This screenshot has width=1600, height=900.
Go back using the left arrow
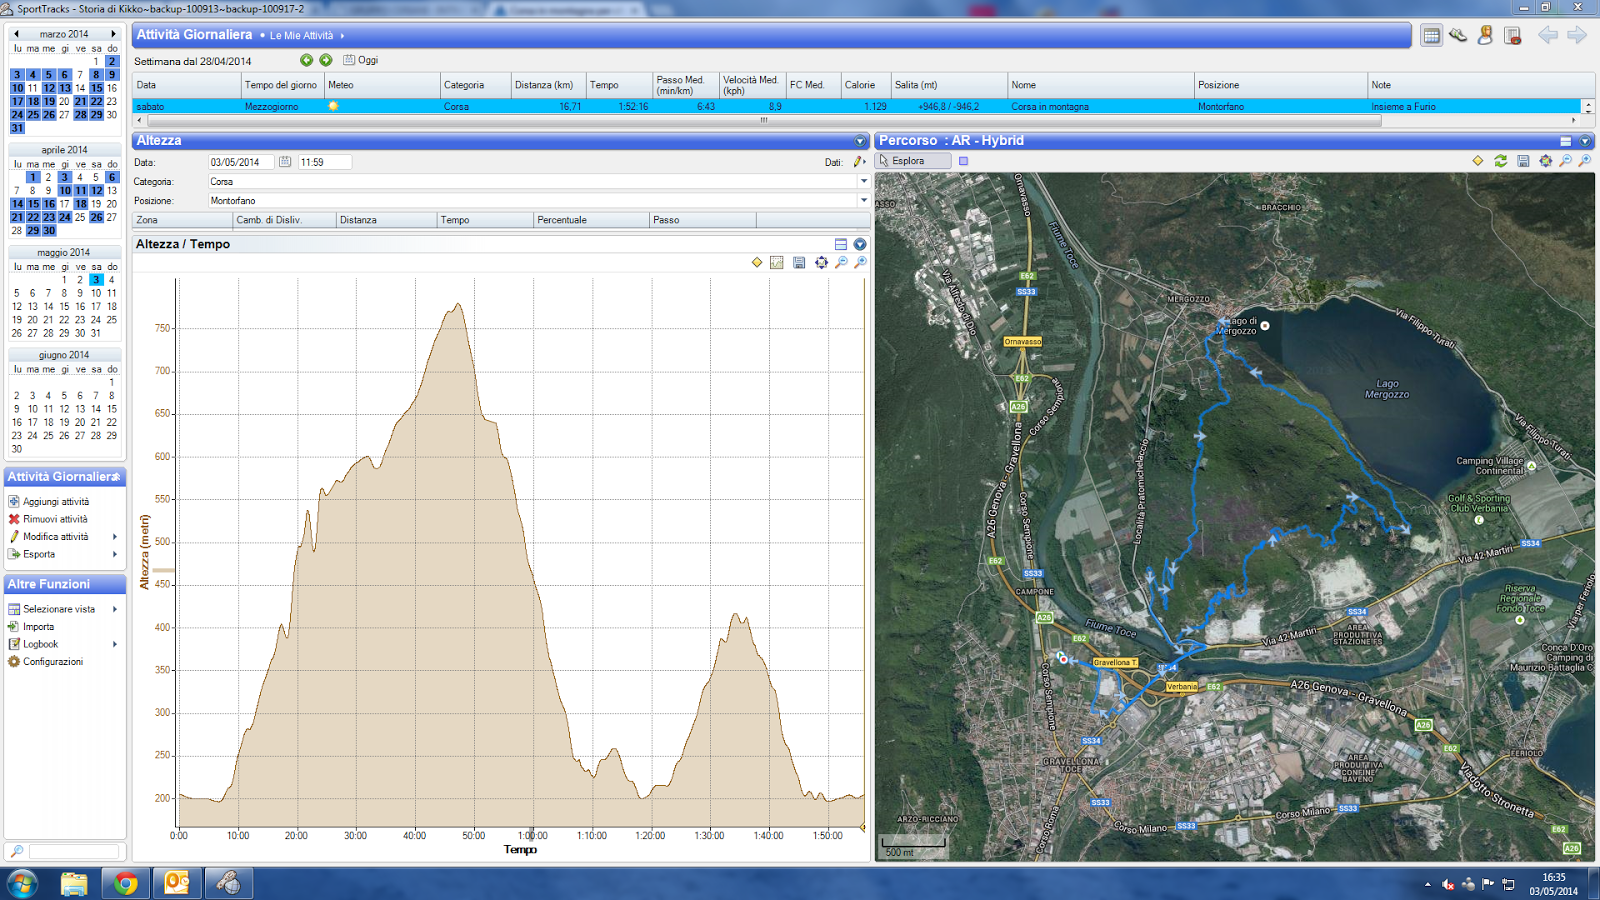[1548, 36]
